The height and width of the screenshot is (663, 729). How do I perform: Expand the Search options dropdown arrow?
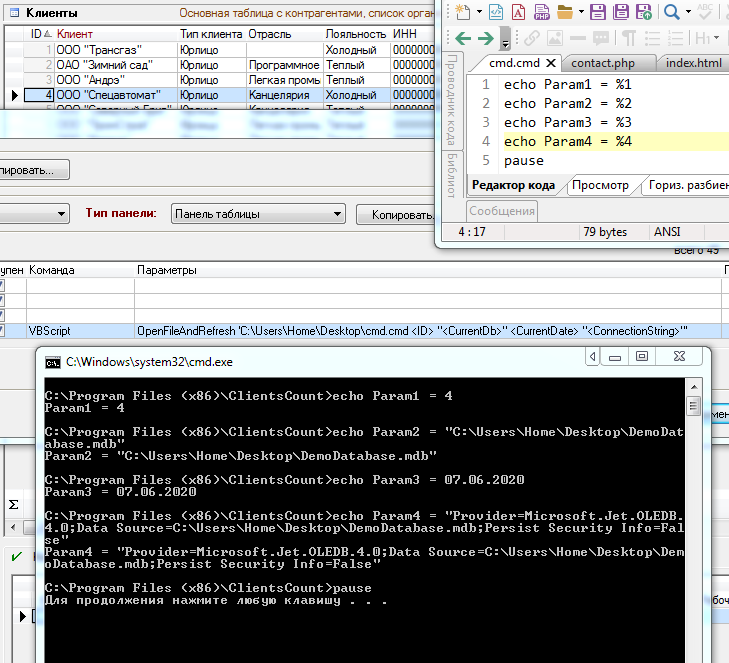[690, 12]
